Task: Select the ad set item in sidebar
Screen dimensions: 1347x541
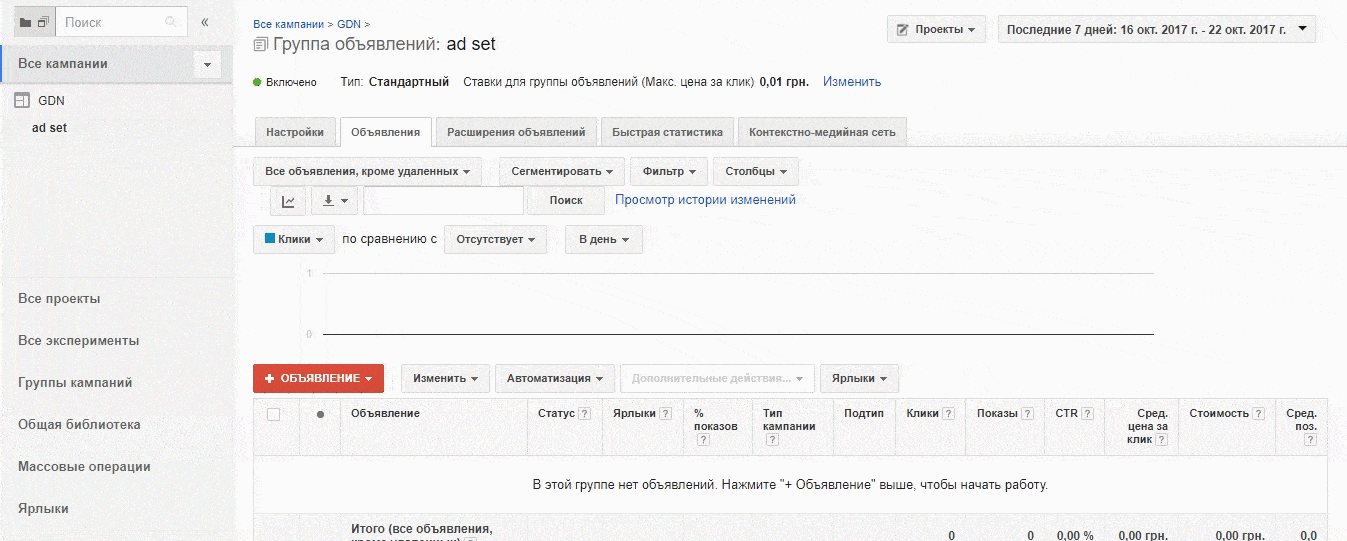Action: pyautogui.click(x=49, y=128)
